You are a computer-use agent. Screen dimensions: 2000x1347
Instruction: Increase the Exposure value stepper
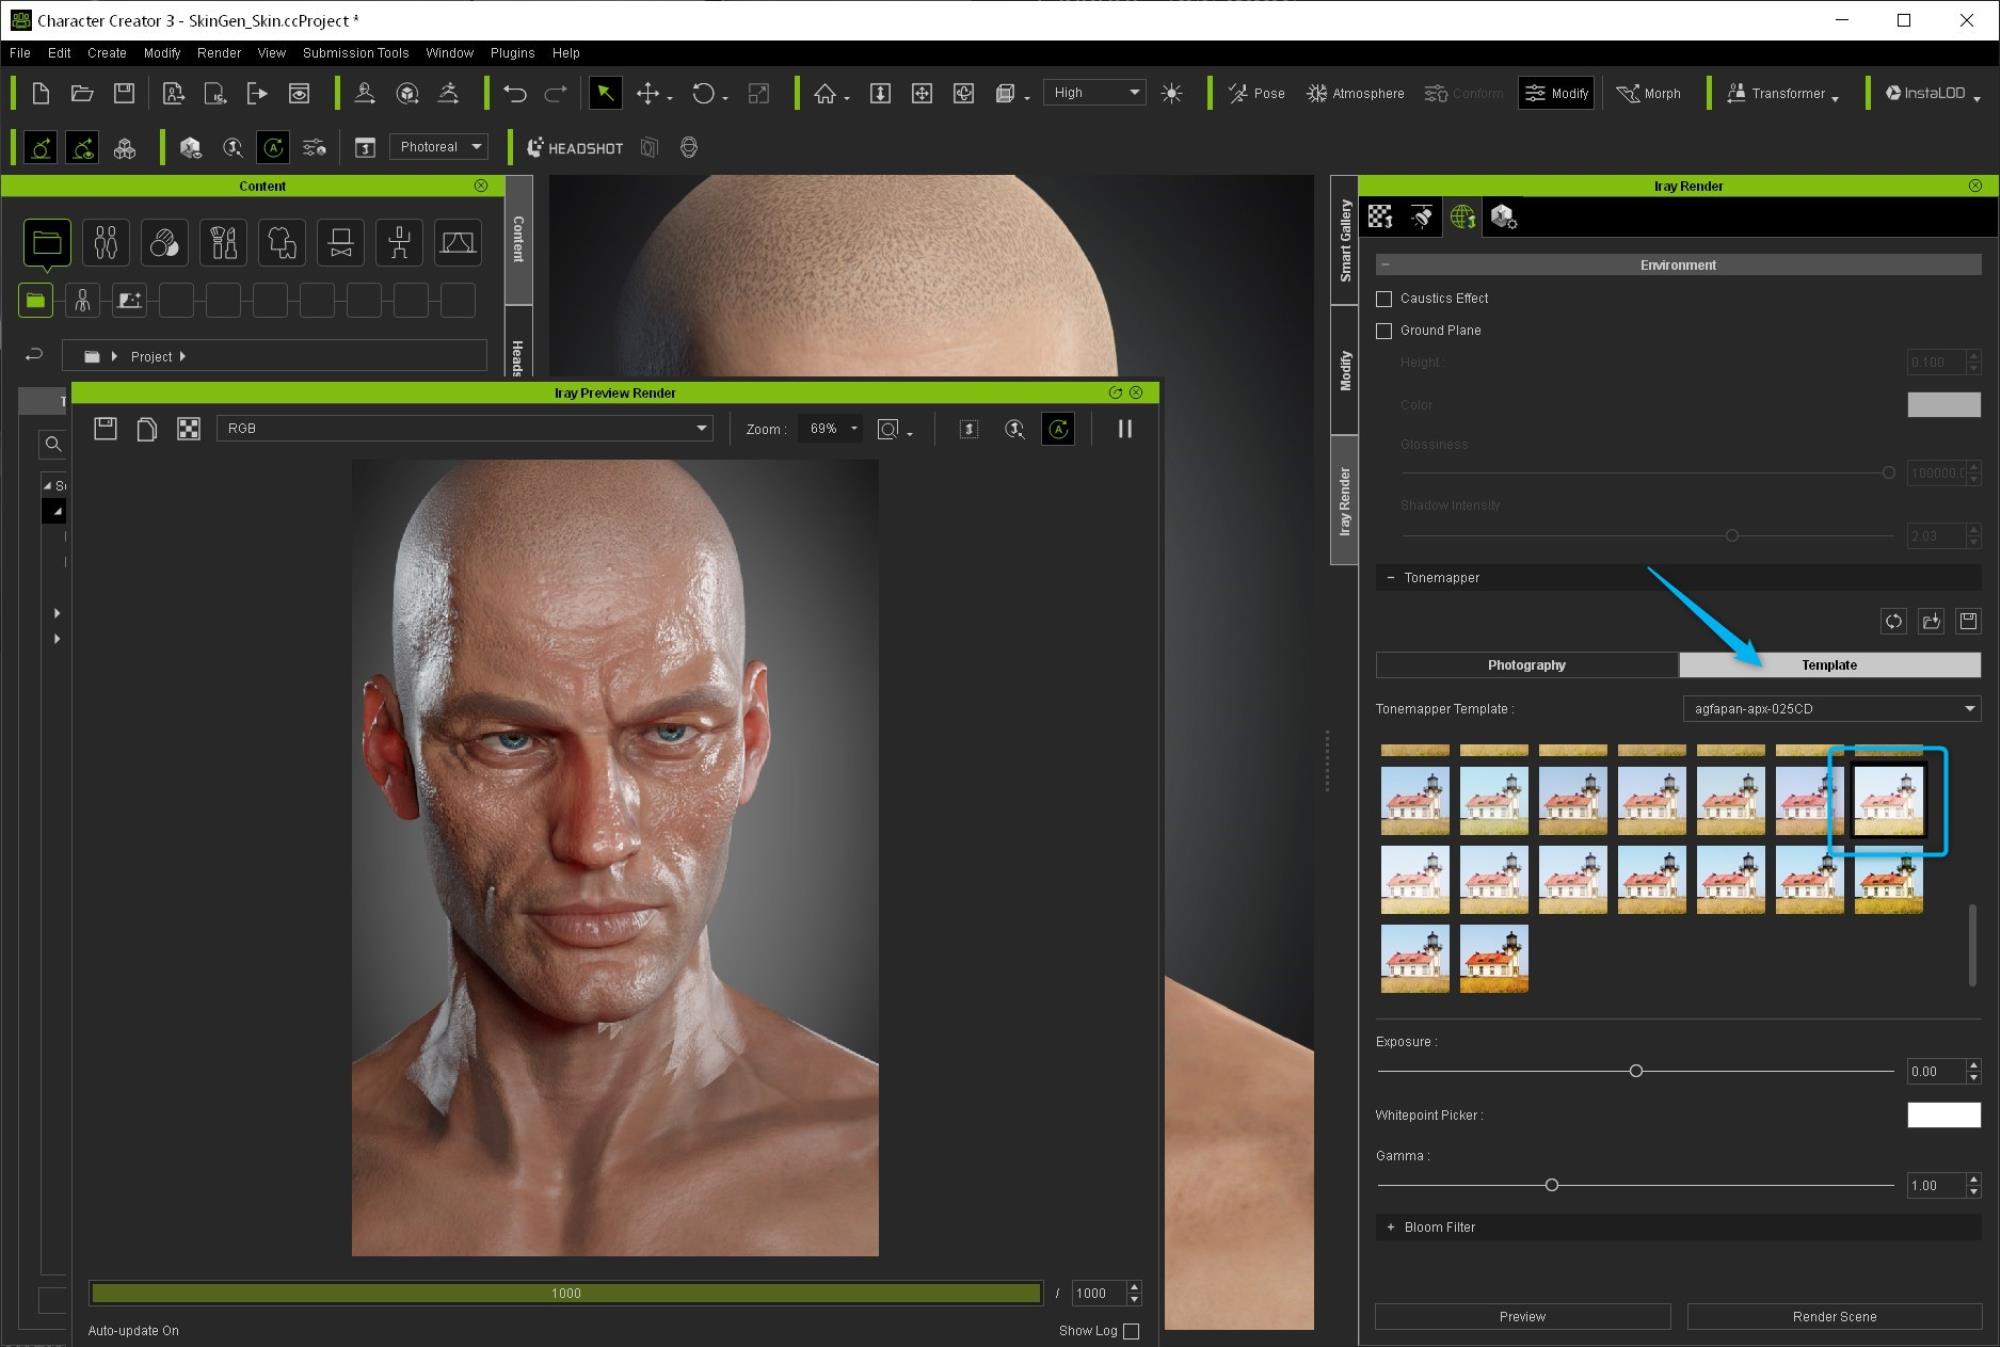point(1974,1065)
